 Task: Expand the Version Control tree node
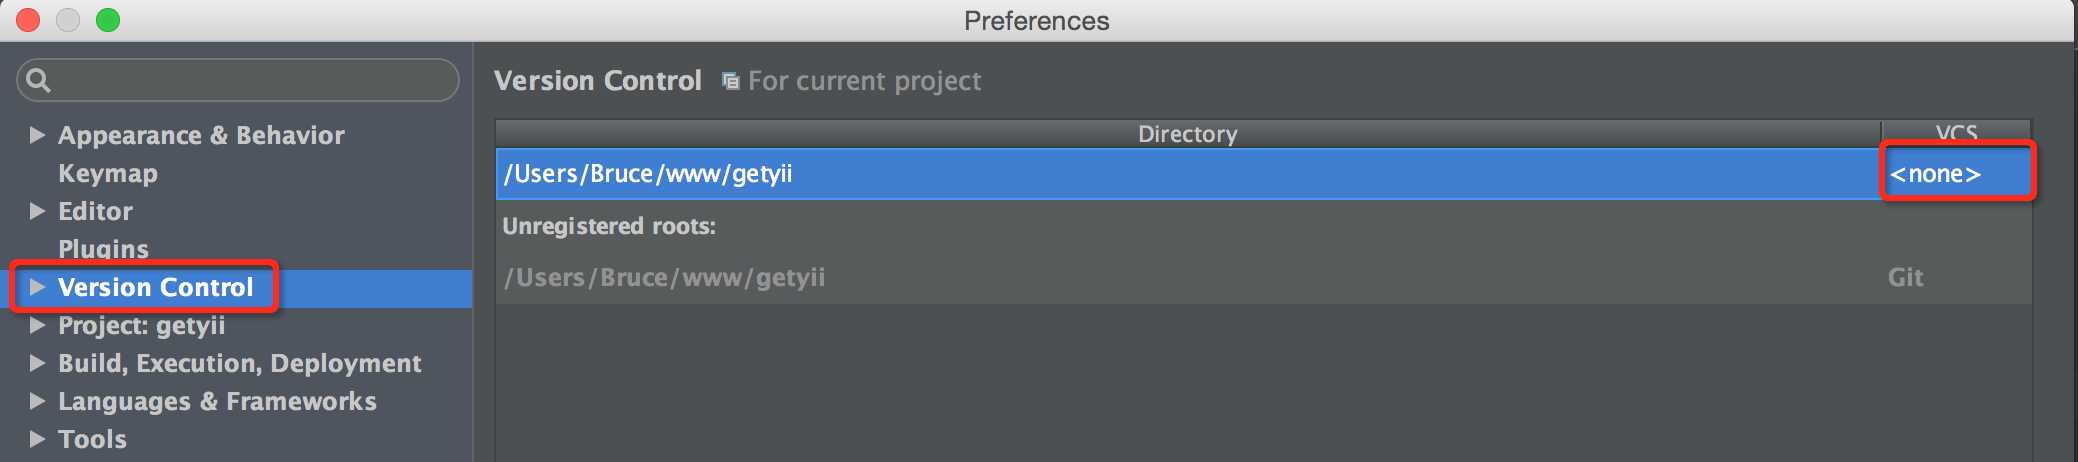pos(37,287)
